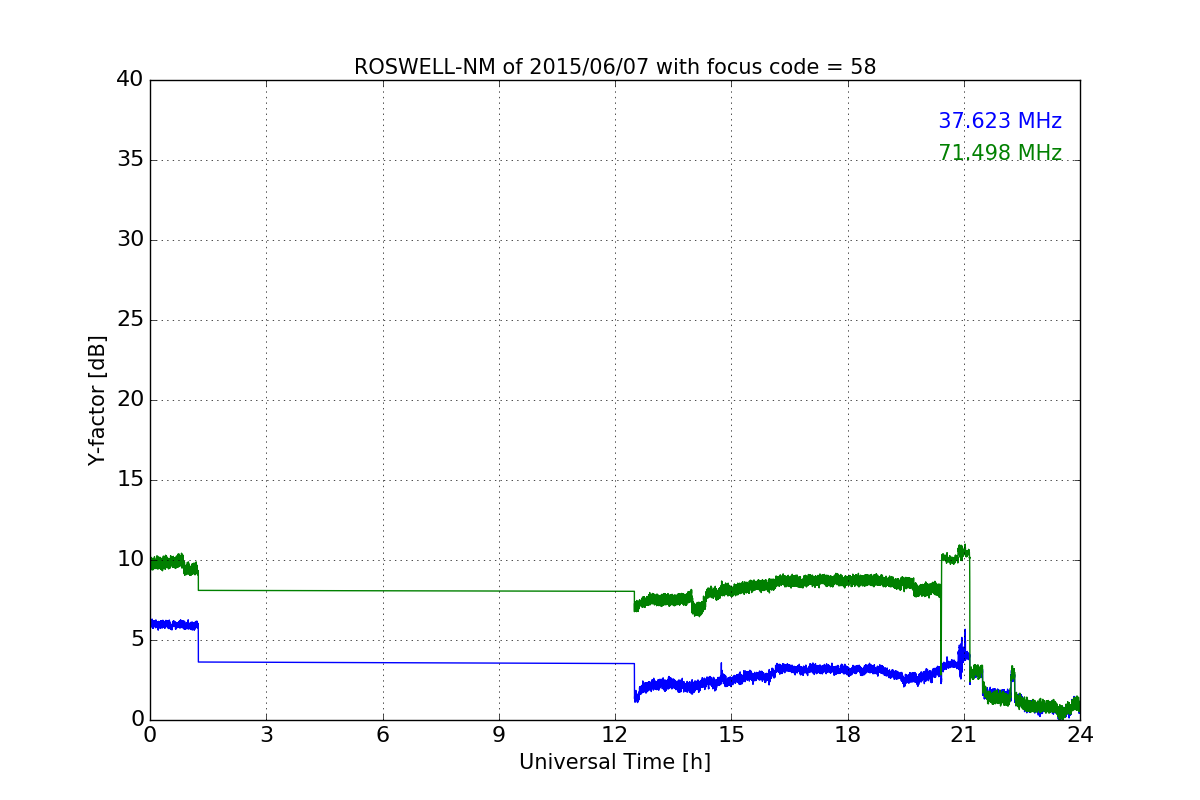Click y-axis tick label 15

tap(130, 480)
